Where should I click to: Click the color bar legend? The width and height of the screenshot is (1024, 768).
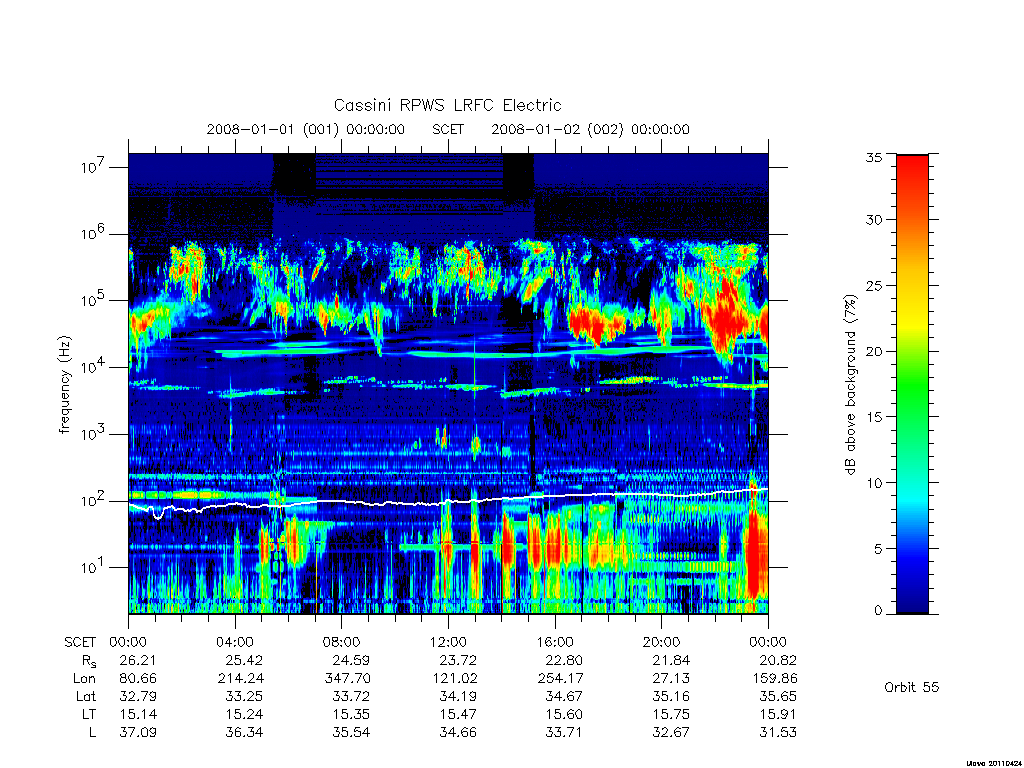(x=912, y=384)
